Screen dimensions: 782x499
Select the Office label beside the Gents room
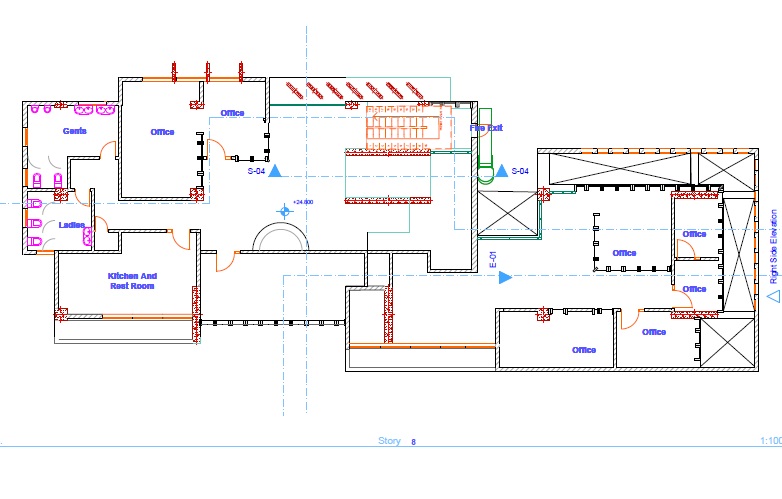162,132
